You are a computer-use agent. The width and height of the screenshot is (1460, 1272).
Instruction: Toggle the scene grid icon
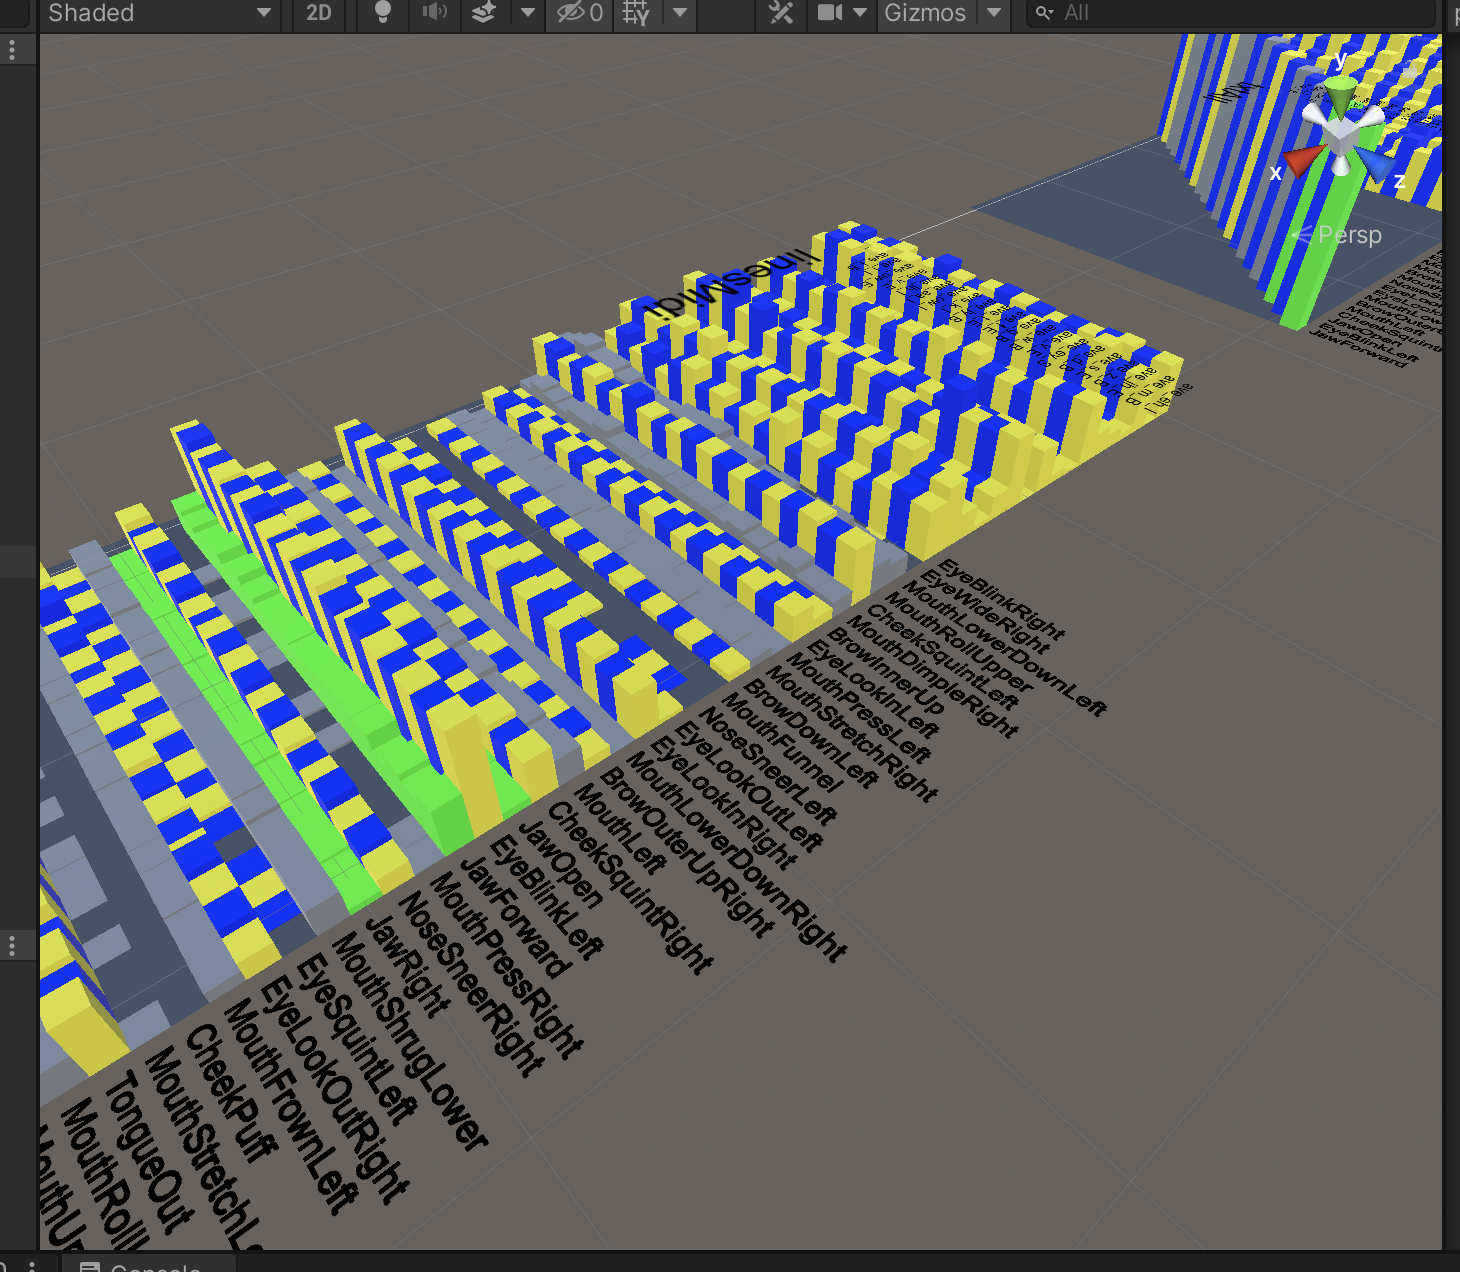[636, 13]
